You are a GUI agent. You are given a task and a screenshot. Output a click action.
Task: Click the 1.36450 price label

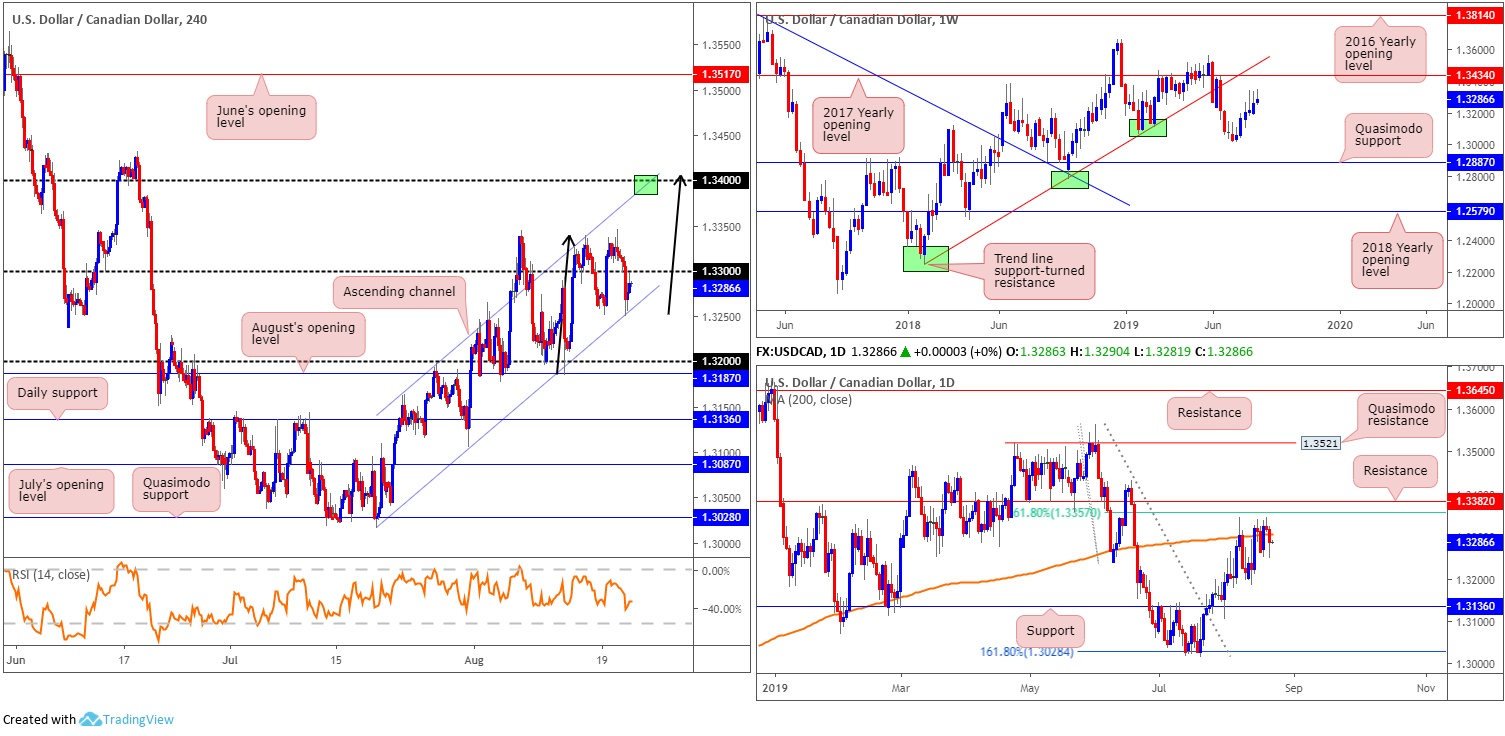pyautogui.click(x=1476, y=390)
